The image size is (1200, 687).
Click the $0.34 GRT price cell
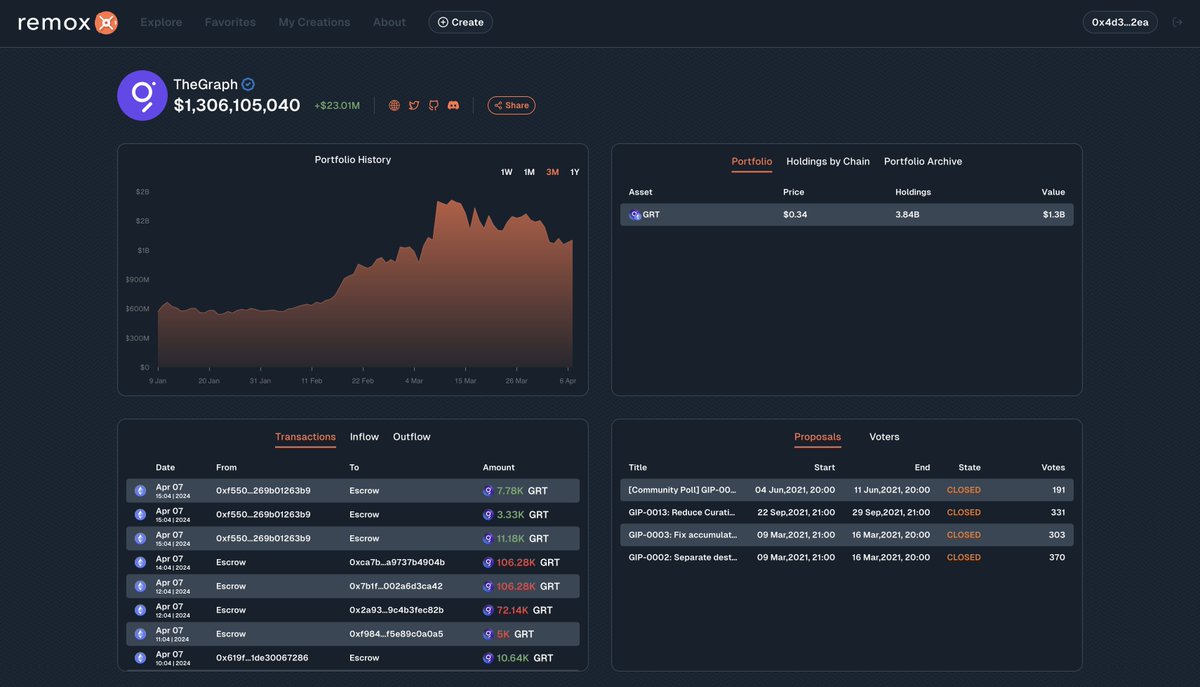point(795,215)
